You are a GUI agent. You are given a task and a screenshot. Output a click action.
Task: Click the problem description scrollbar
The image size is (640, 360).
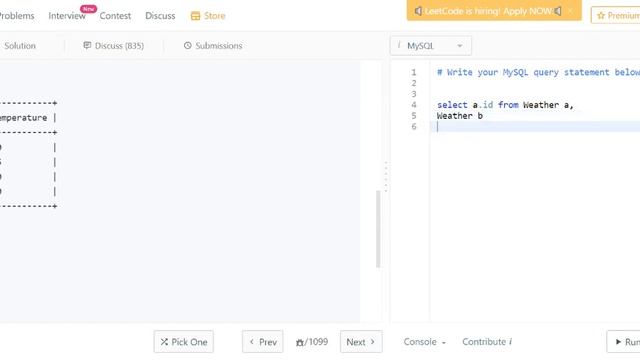pos(378,229)
